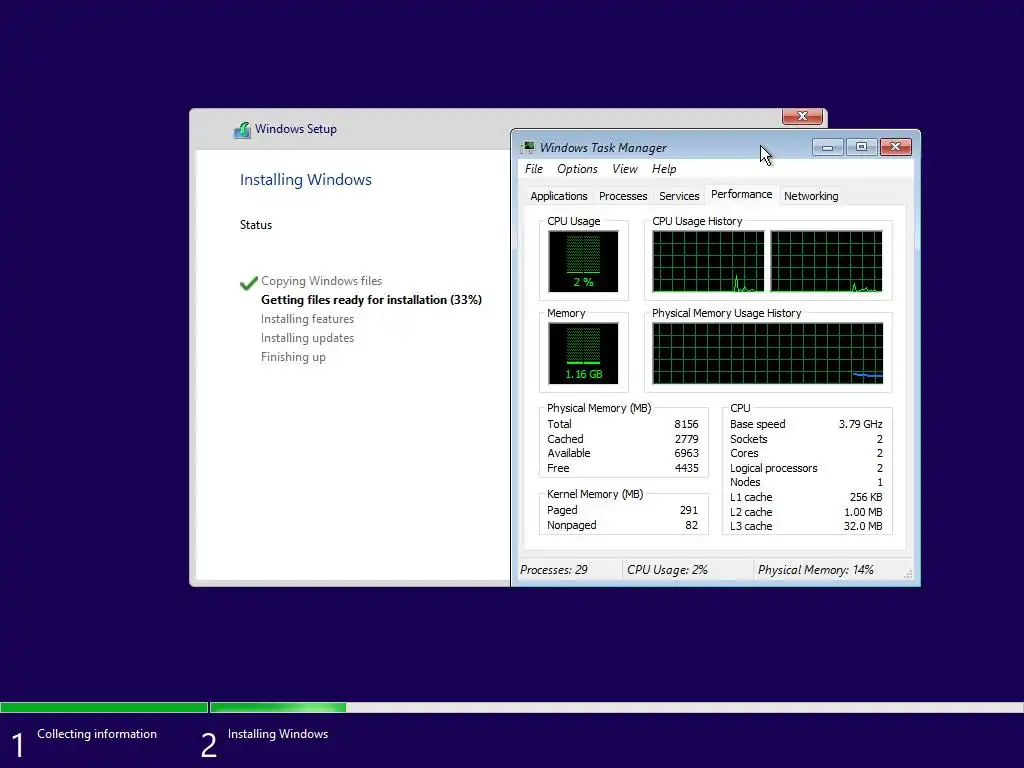Click the 'Installing features' status line
The width and height of the screenshot is (1024, 768).
click(x=307, y=319)
